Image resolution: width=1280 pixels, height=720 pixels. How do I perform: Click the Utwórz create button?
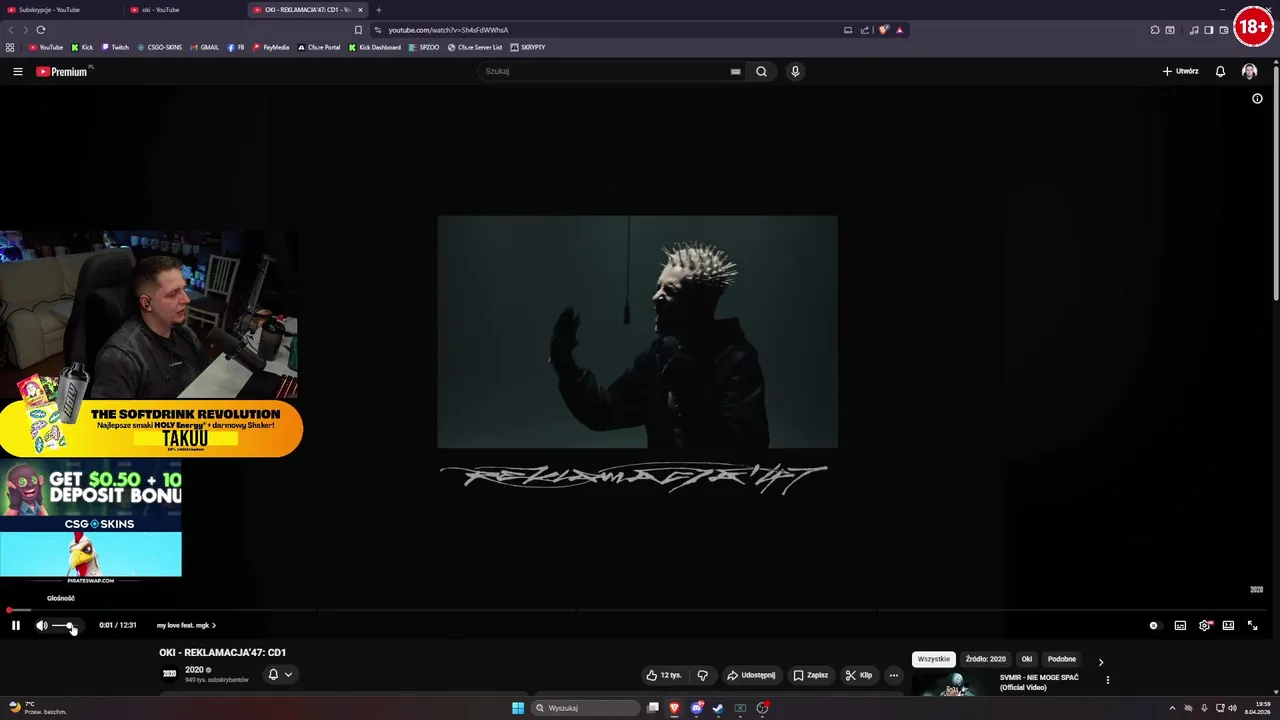[x=1180, y=71]
